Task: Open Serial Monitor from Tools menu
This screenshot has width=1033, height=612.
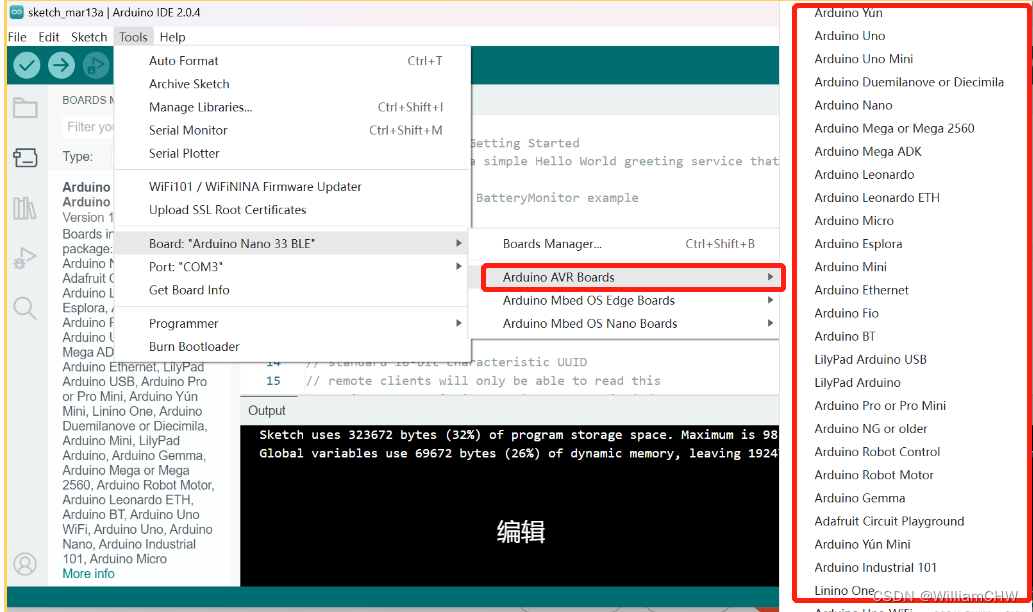Action: click(x=293, y=130)
